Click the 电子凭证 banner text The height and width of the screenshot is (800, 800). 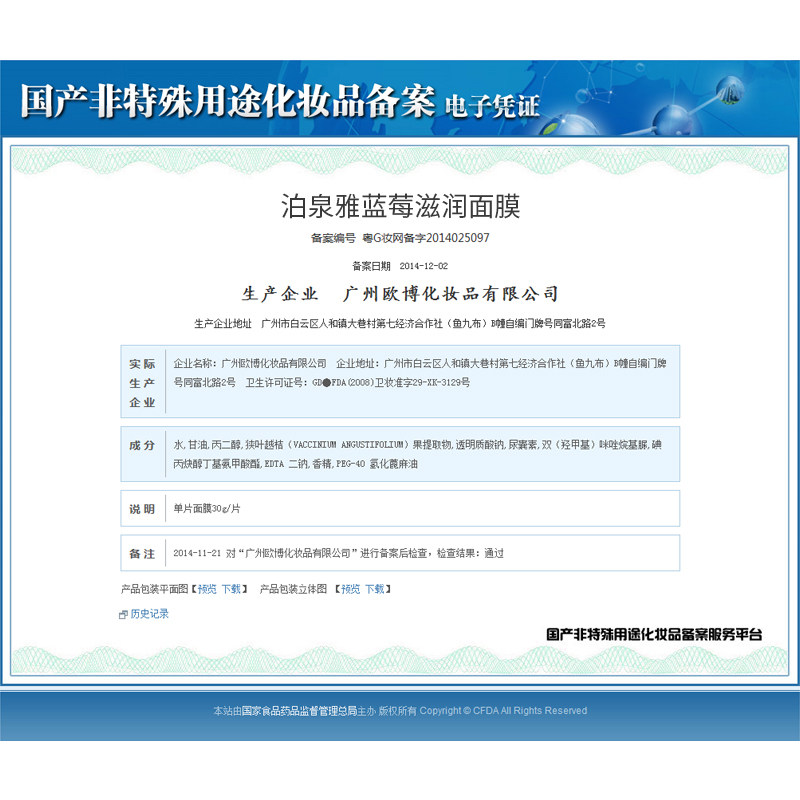coord(492,107)
